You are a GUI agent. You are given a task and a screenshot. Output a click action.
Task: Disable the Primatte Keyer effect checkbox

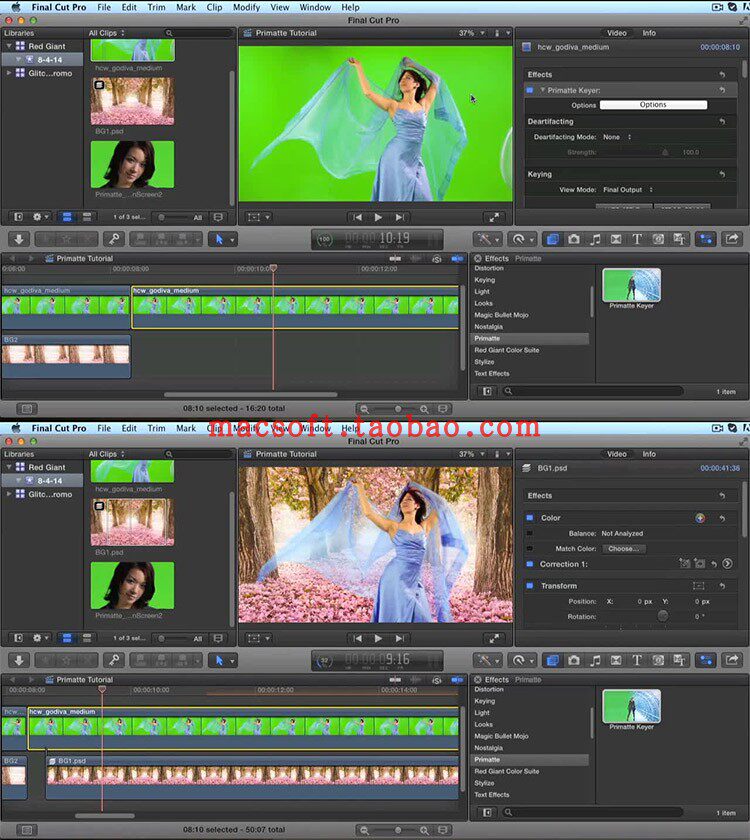tap(529, 90)
